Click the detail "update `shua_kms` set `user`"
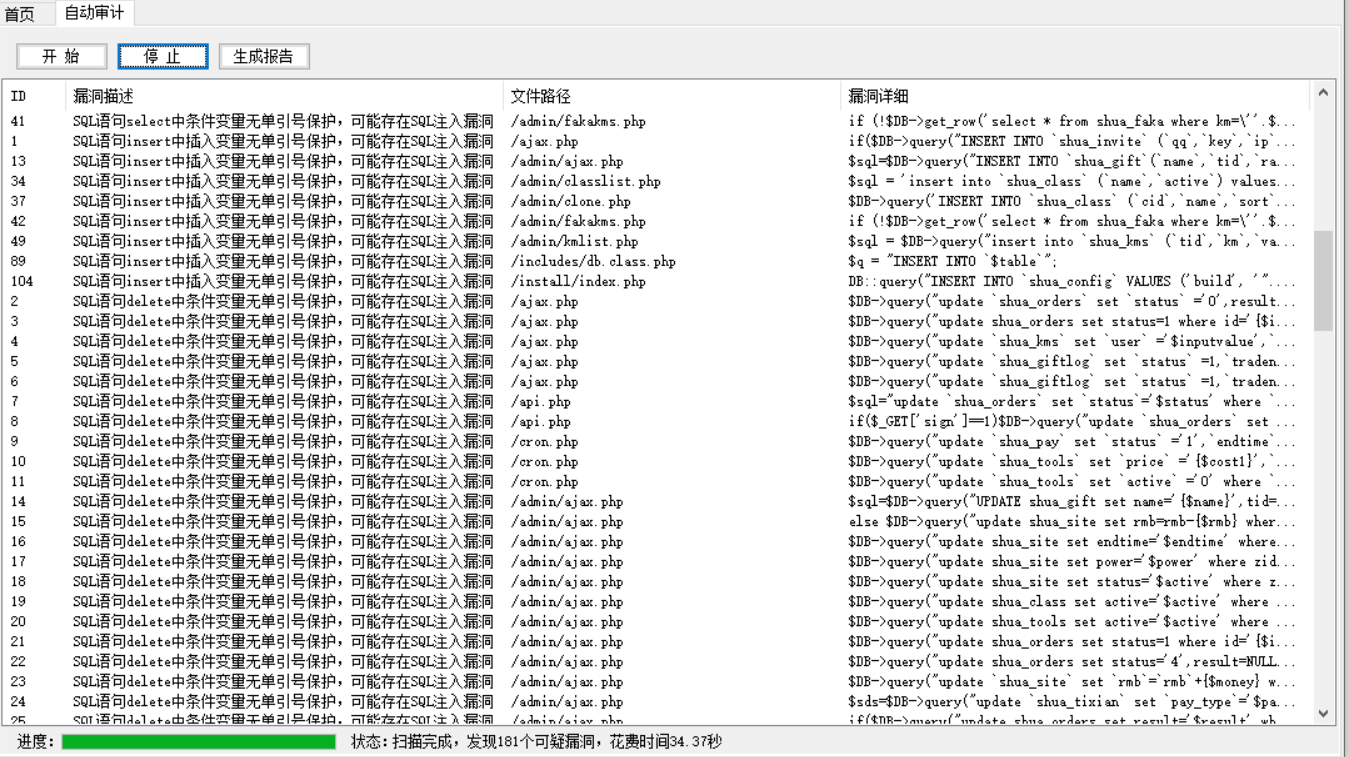Image resolution: width=1349 pixels, height=757 pixels. (1071, 341)
